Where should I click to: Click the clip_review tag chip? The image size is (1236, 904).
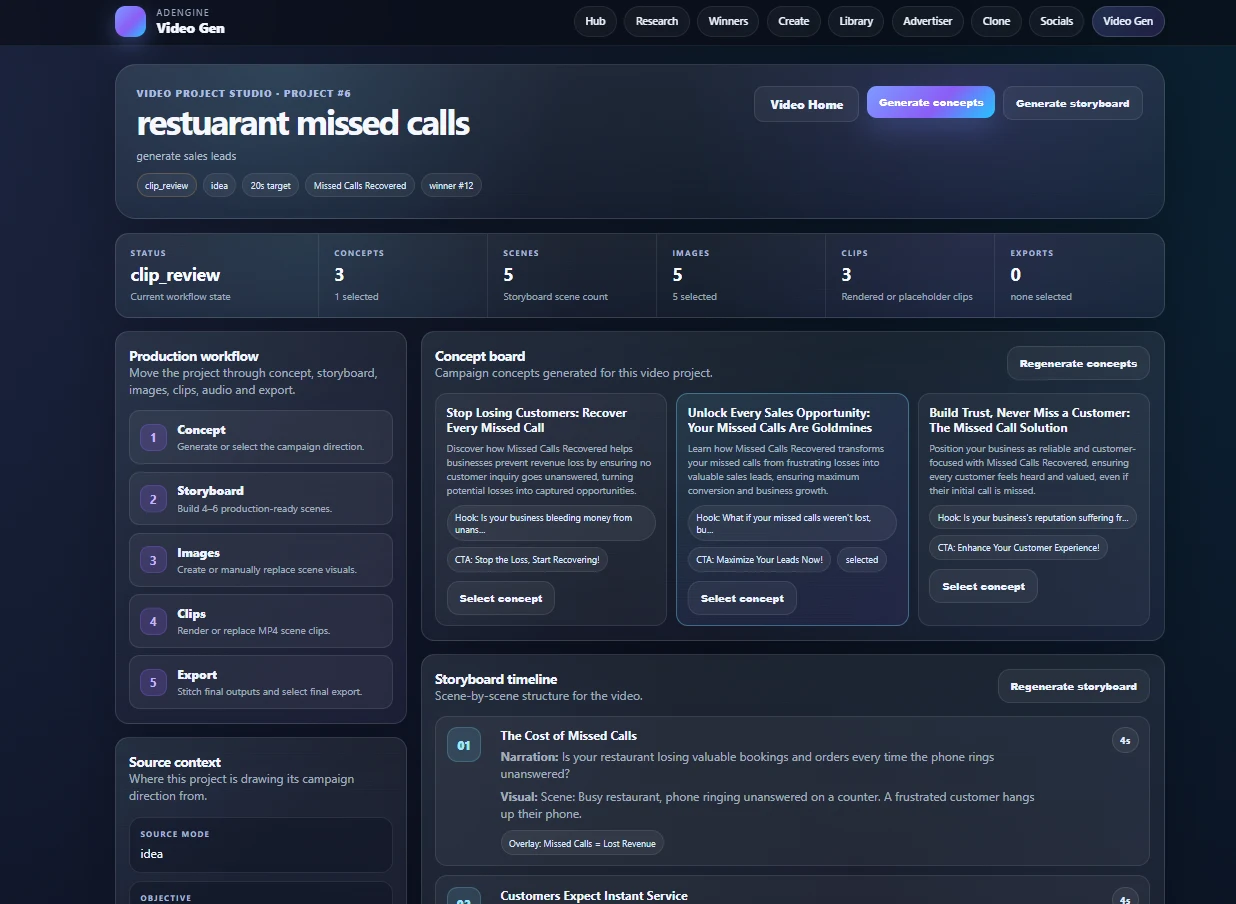167,185
